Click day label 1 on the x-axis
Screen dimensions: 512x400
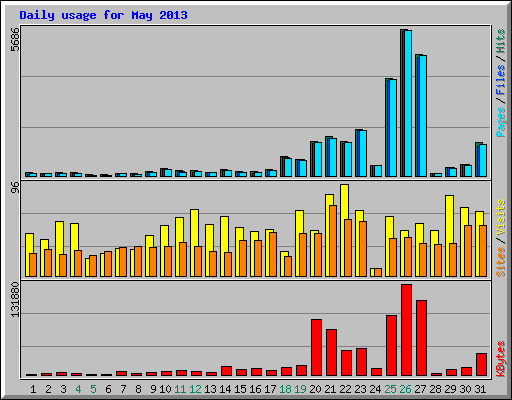(x=33, y=389)
